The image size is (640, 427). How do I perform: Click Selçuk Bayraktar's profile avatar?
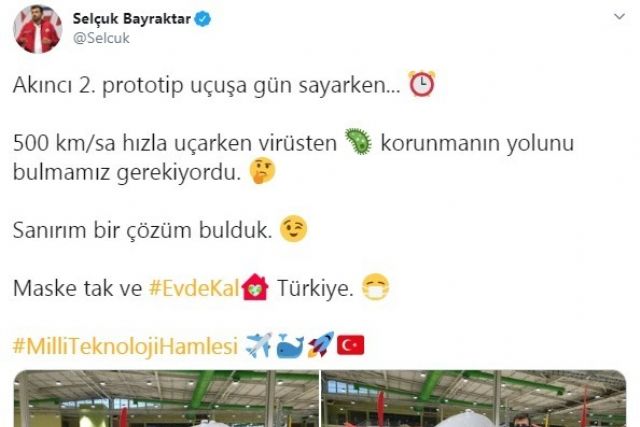tap(38, 29)
